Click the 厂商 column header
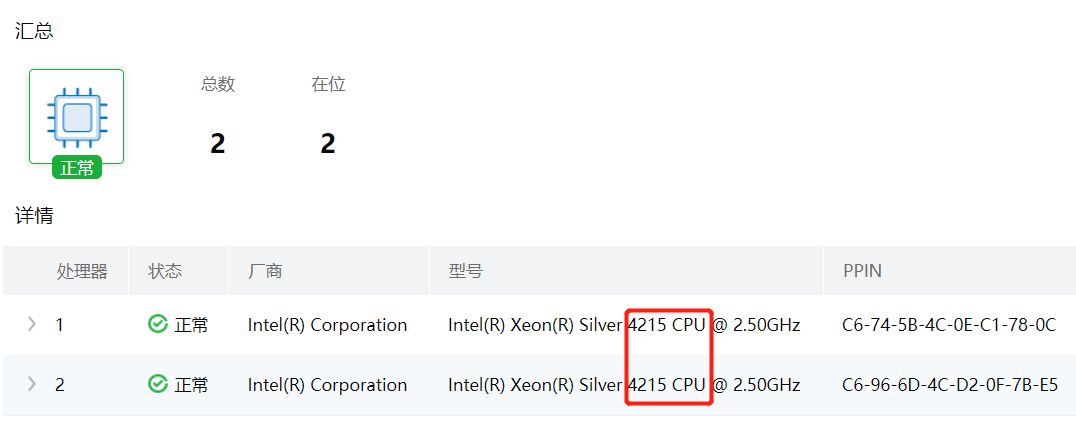This screenshot has width=1076, height=421. click(265, 271)
